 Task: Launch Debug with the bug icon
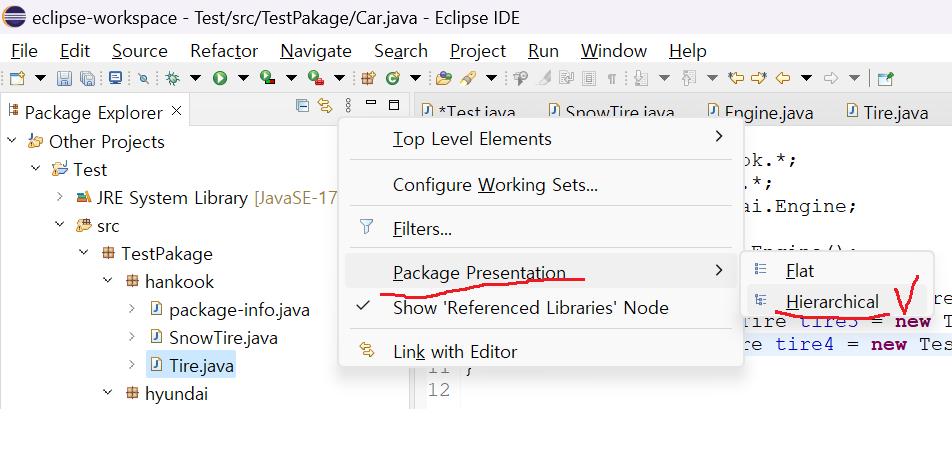(x=173, y=78)
